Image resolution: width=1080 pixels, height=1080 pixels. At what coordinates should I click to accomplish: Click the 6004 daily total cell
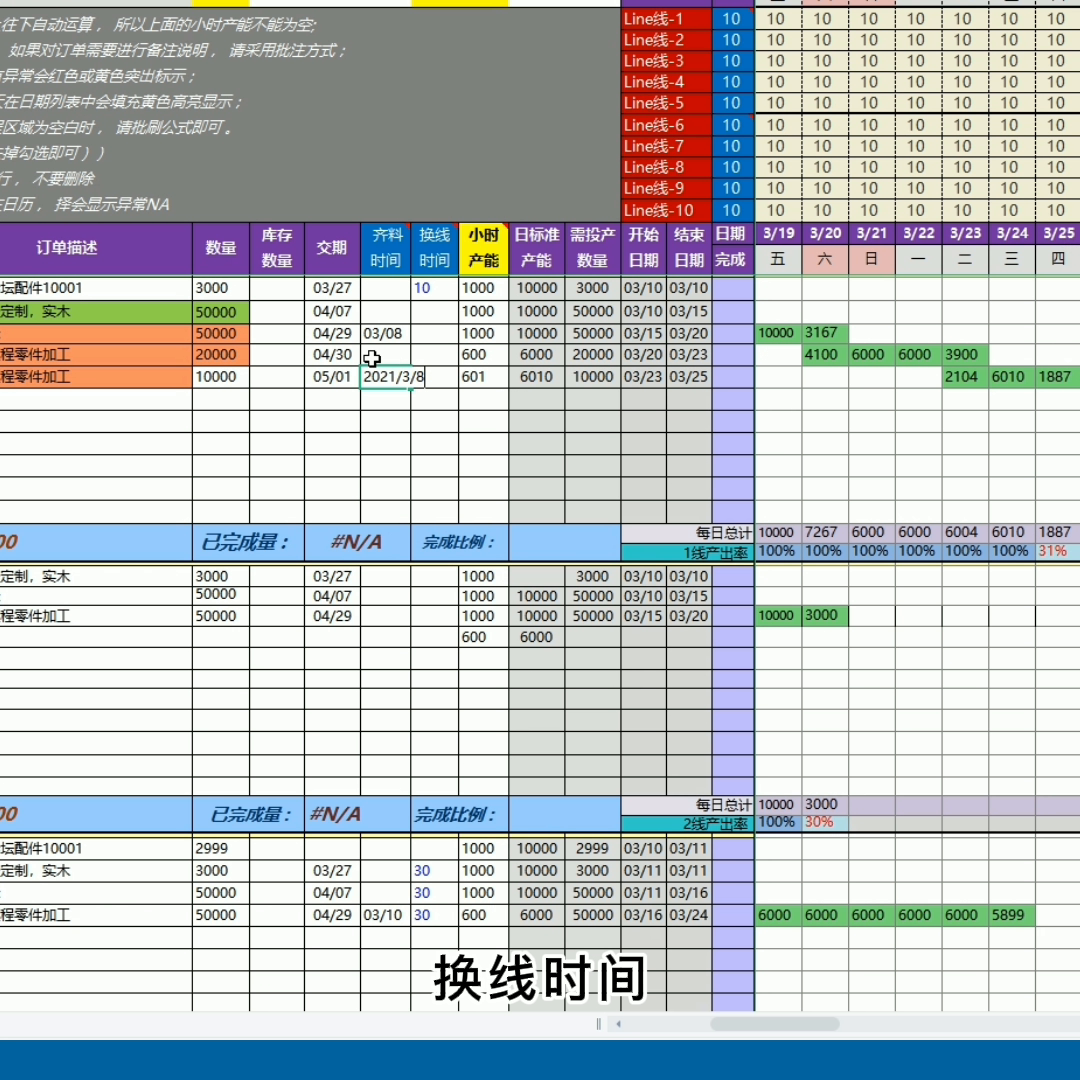[x=965, y=532]
